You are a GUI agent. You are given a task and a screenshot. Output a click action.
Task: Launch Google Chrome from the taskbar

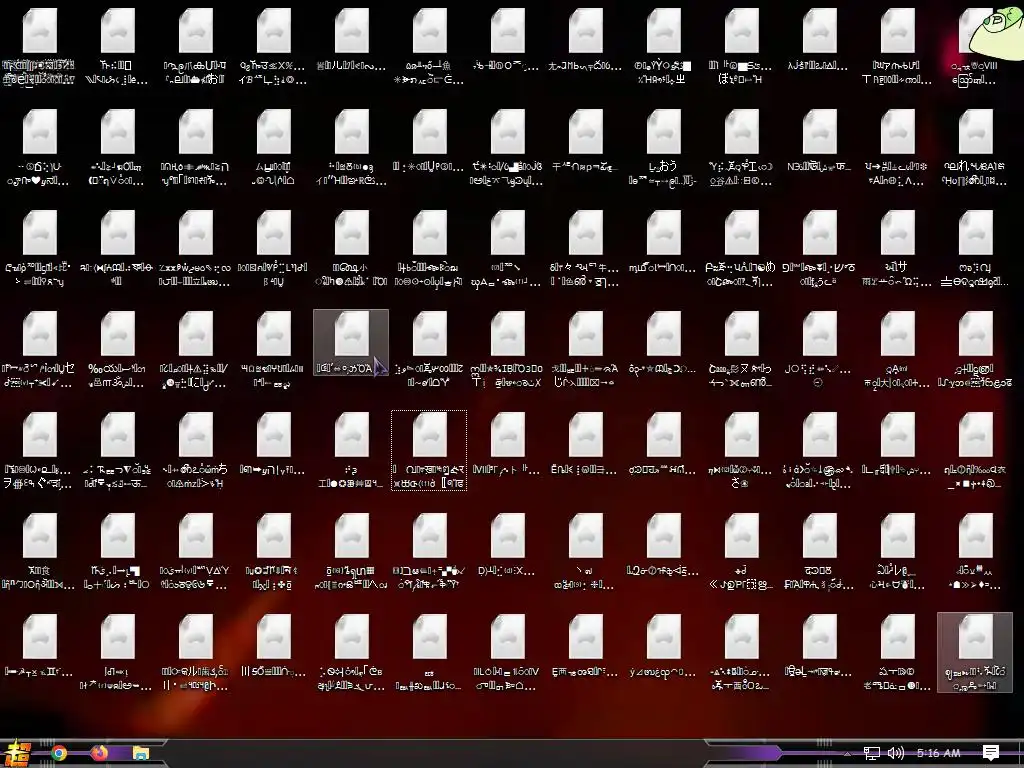(x=59, y=754)
